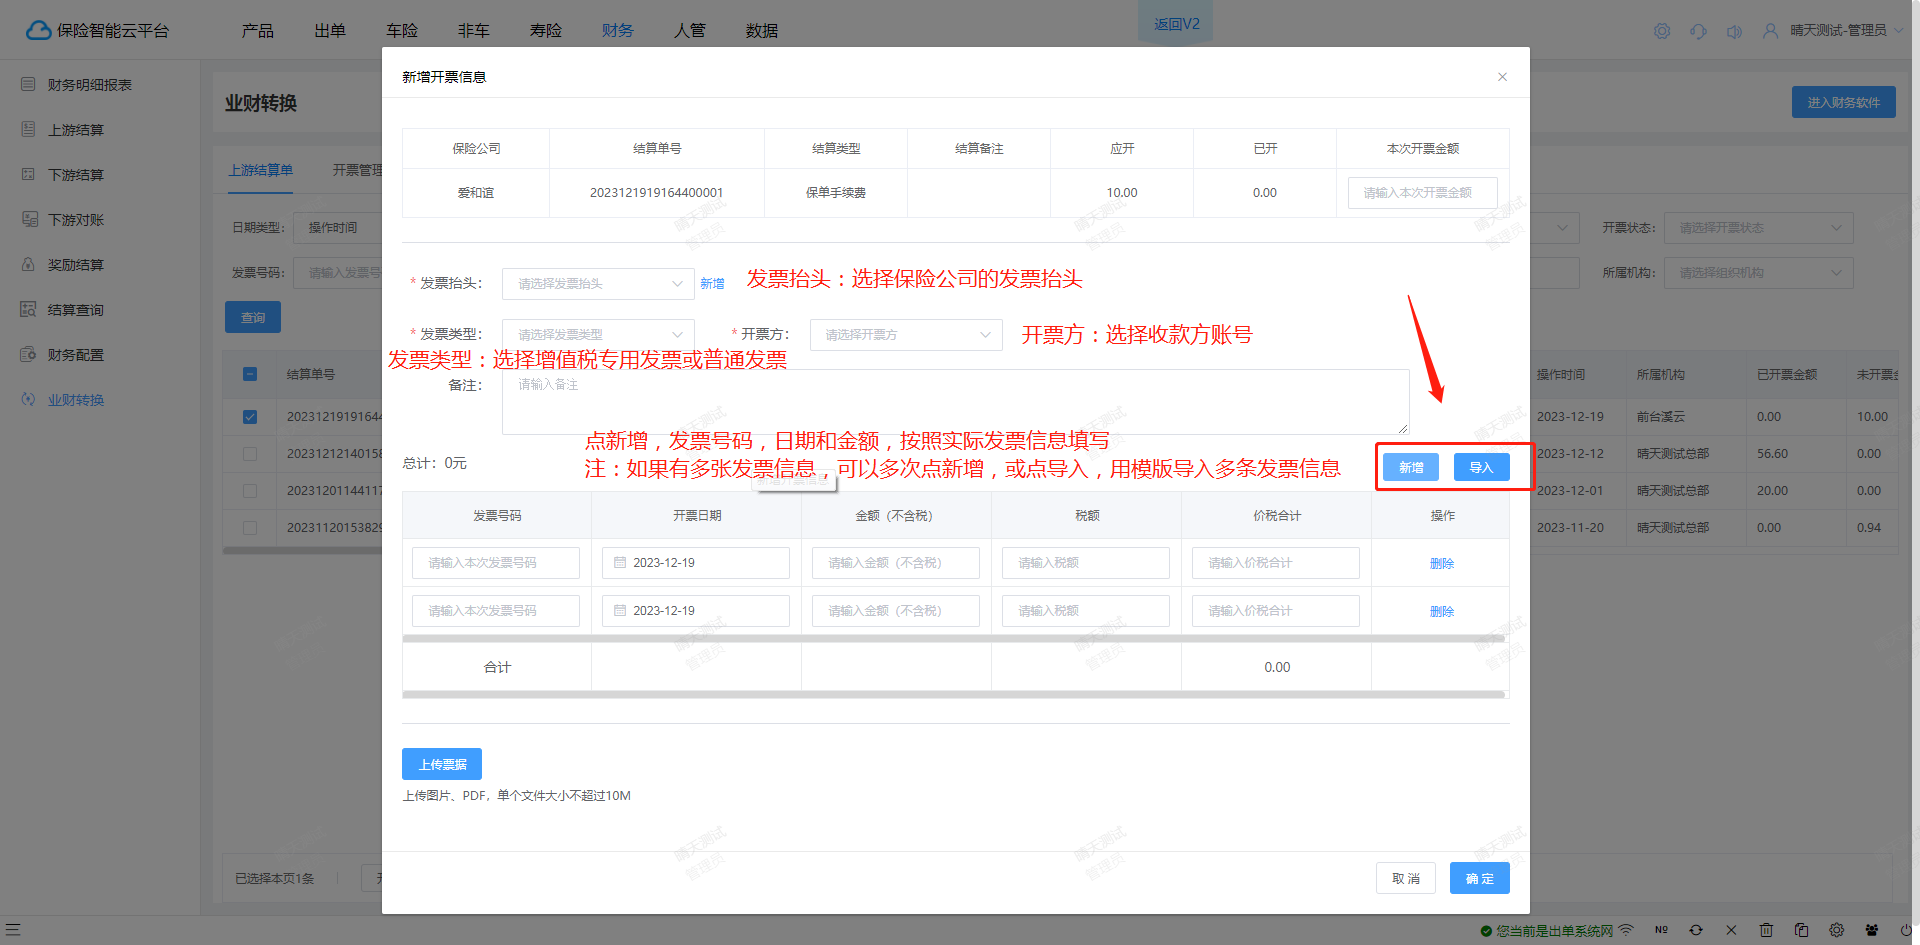Click the gear icon in bottom status bar
Image resolution: width=1920 pixels, height=945 pixels.
pyautogui.click(x=1836, y=930)
